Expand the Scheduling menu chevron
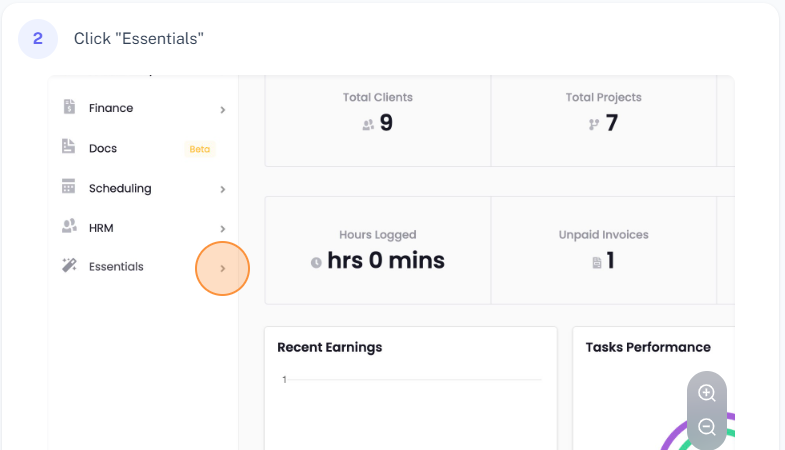The width and height of the screenshot is (785, 450). pos(222,189)
